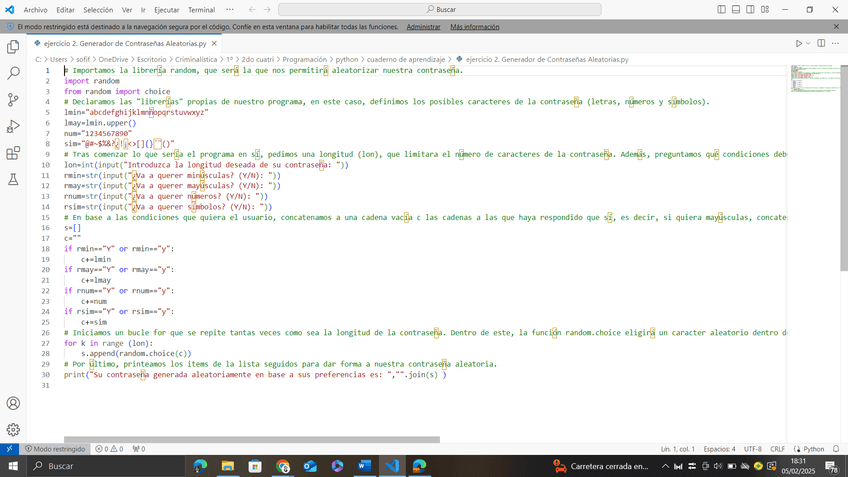Toggle the primary side bar visibility
This screenshot has height=477, width=848.
[723, 9]
